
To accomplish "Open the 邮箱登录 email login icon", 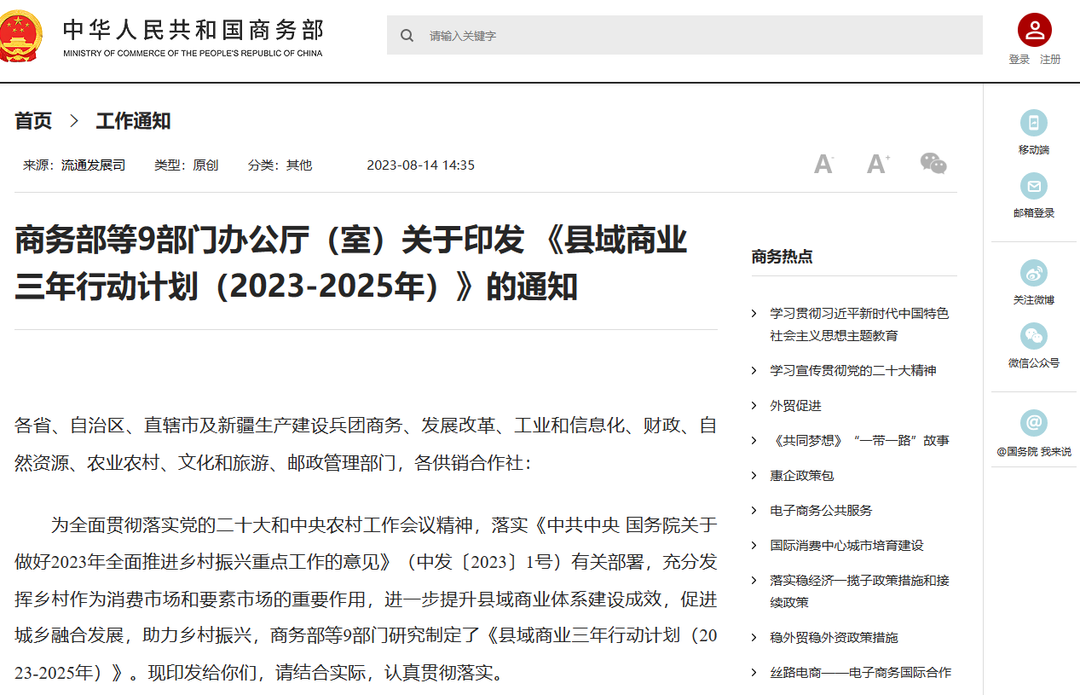I will 1033,186.
